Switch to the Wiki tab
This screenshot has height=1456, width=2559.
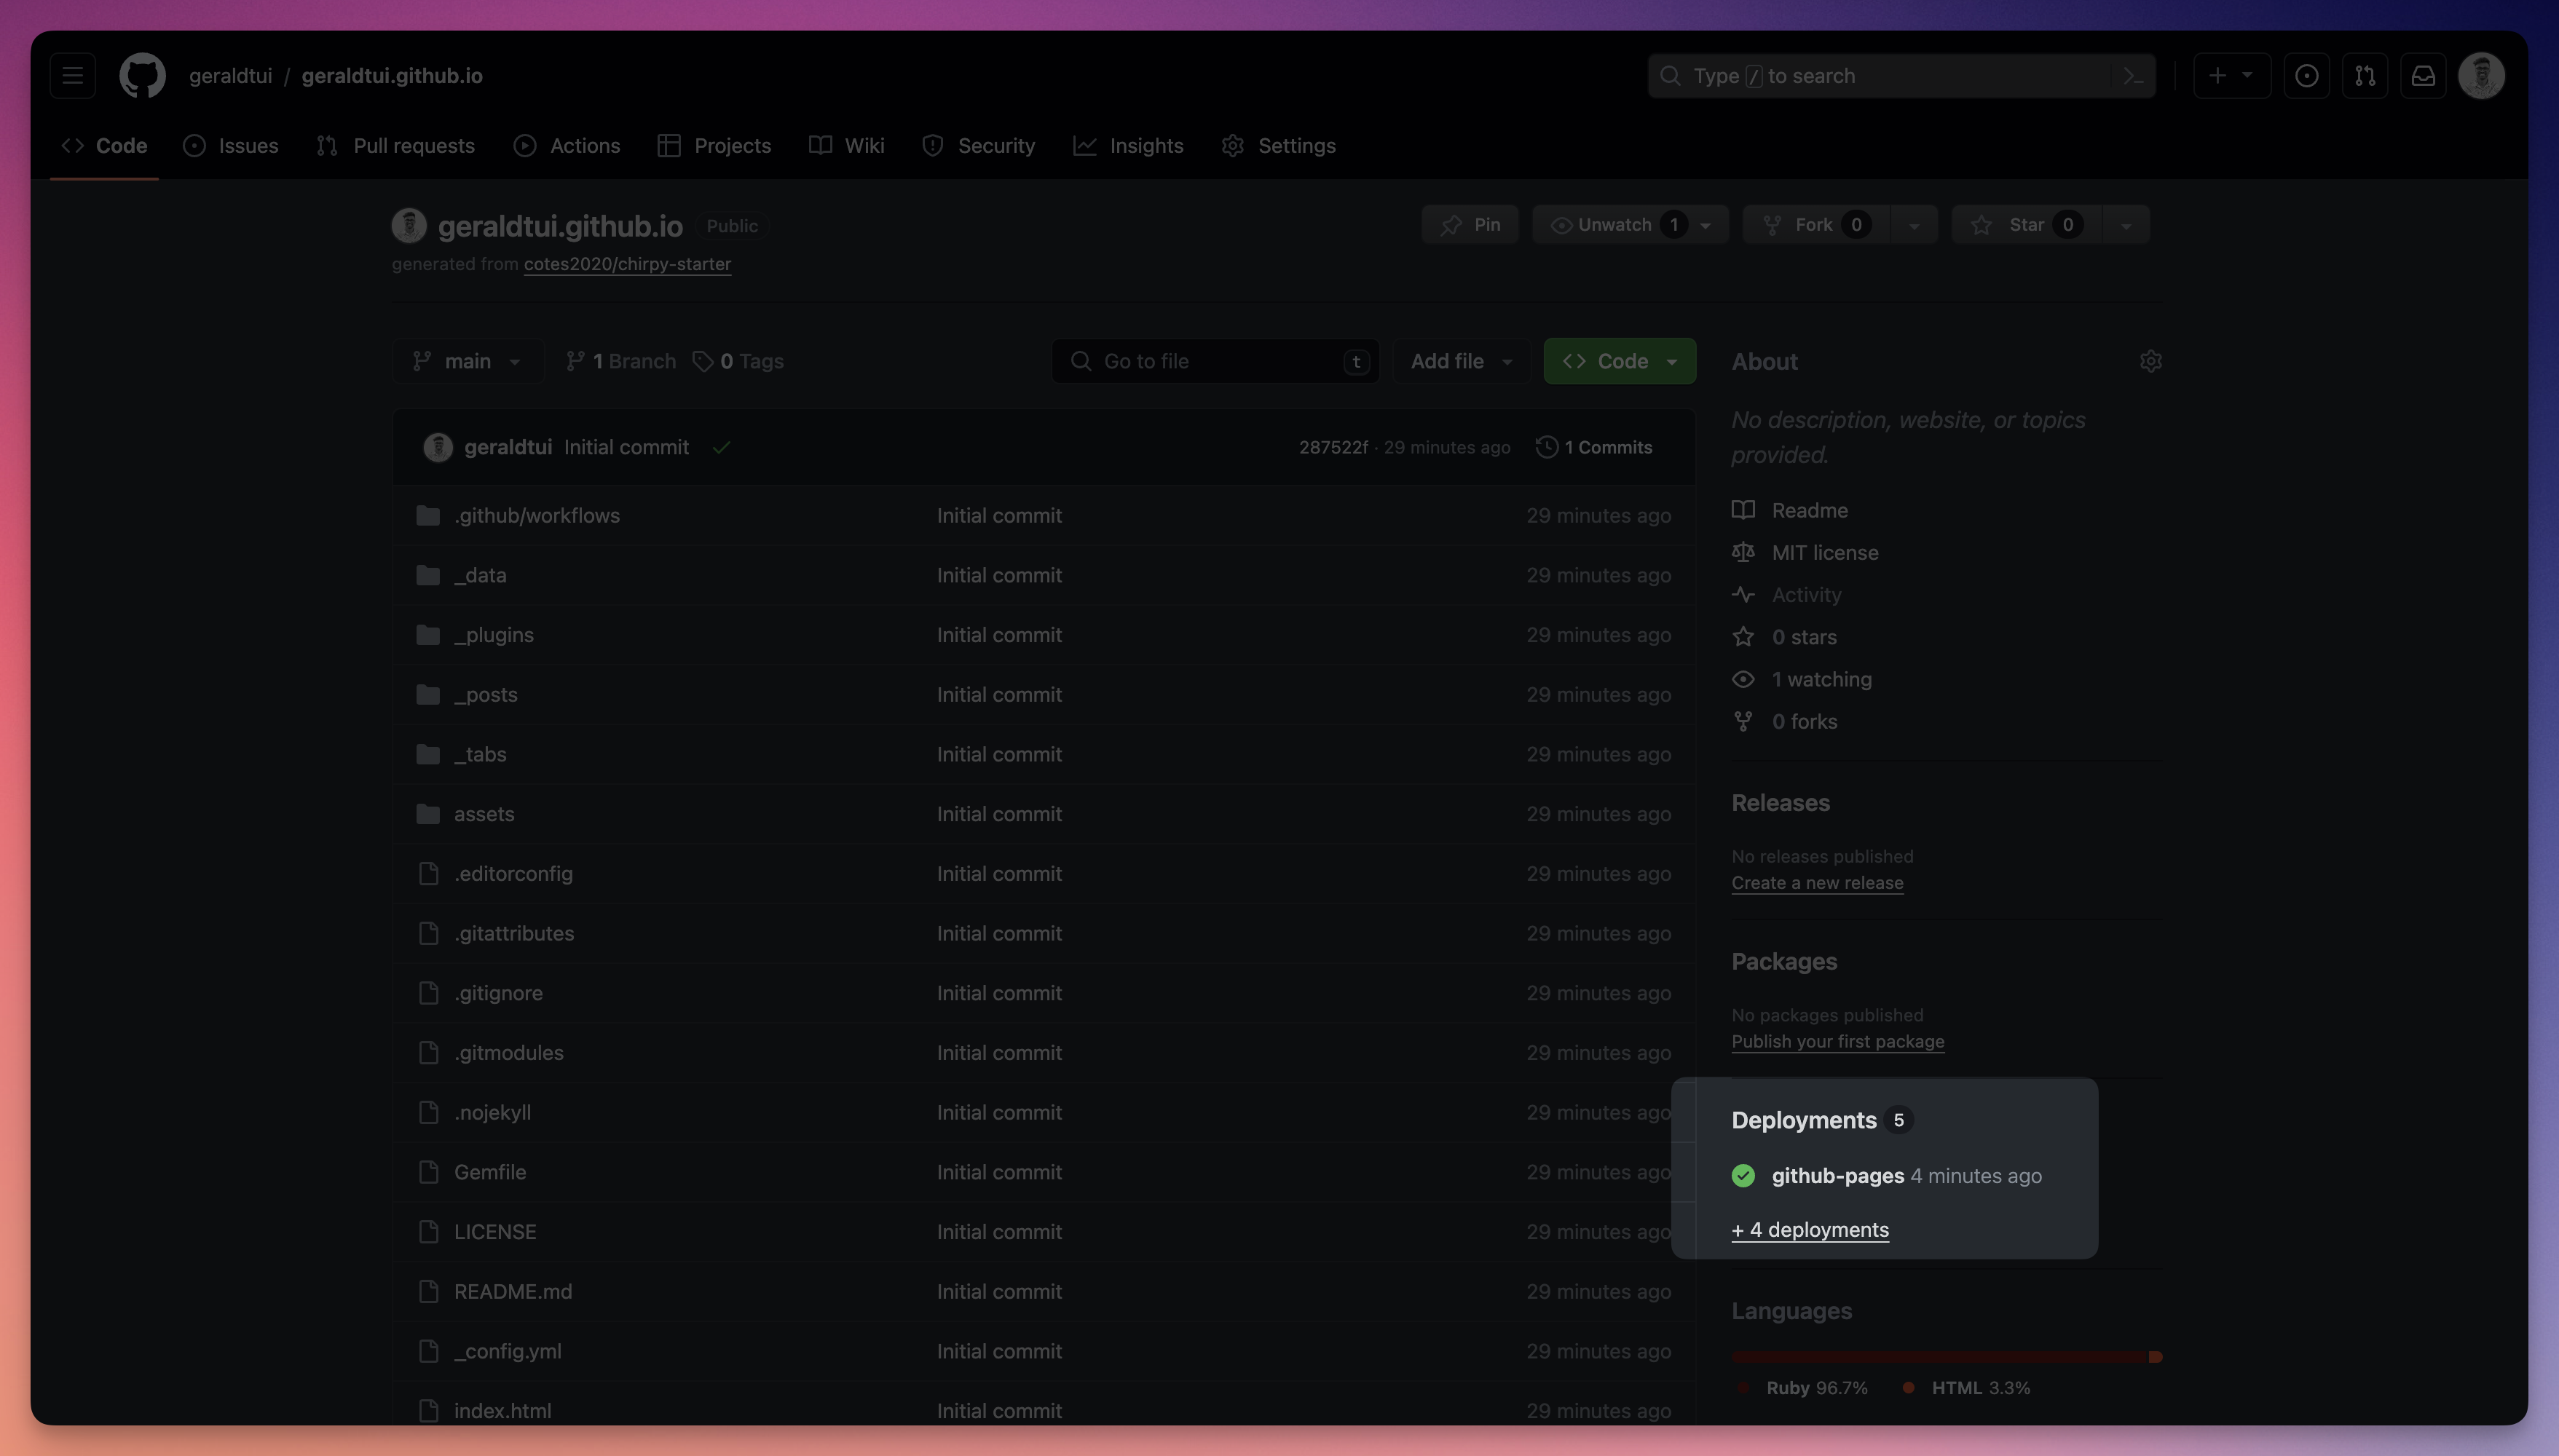click(847, 146)
